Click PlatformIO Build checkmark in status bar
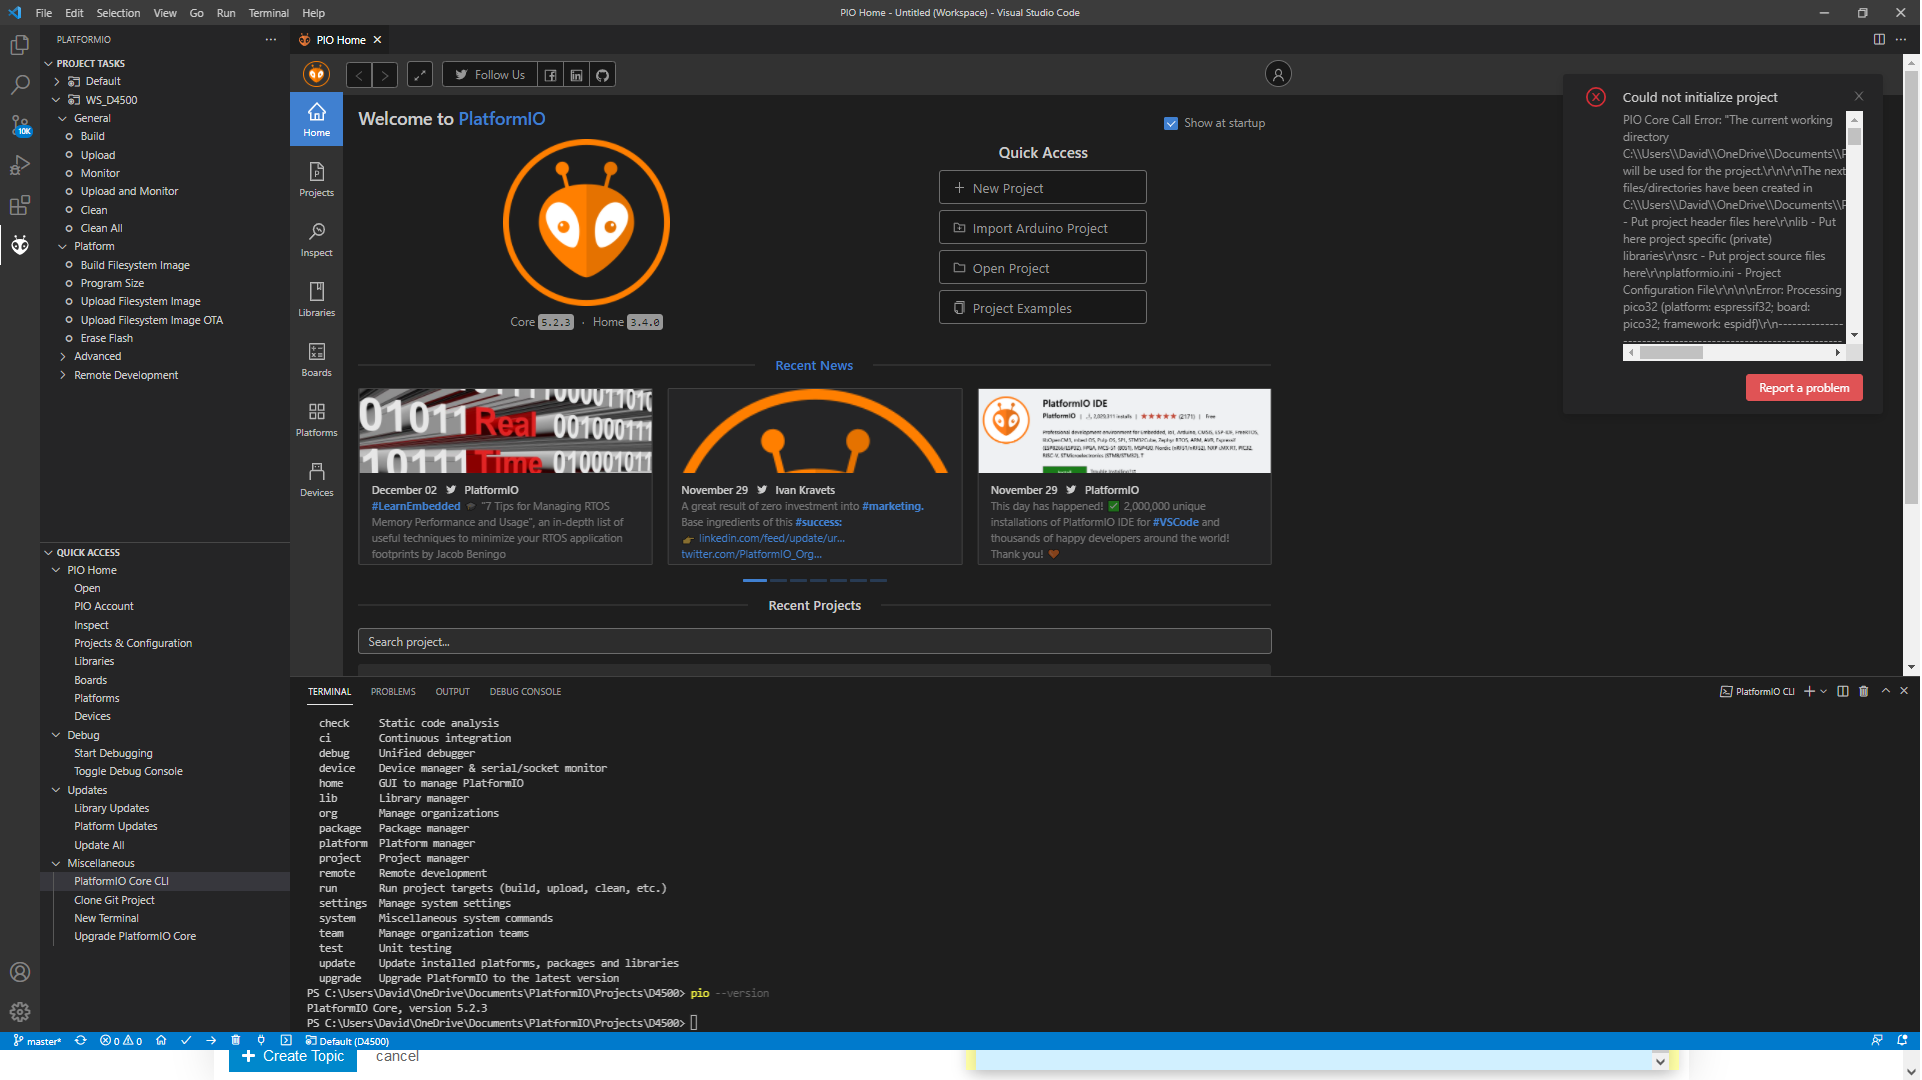This screenshot has width=1922, height=1080. (x=186, y=1040)
